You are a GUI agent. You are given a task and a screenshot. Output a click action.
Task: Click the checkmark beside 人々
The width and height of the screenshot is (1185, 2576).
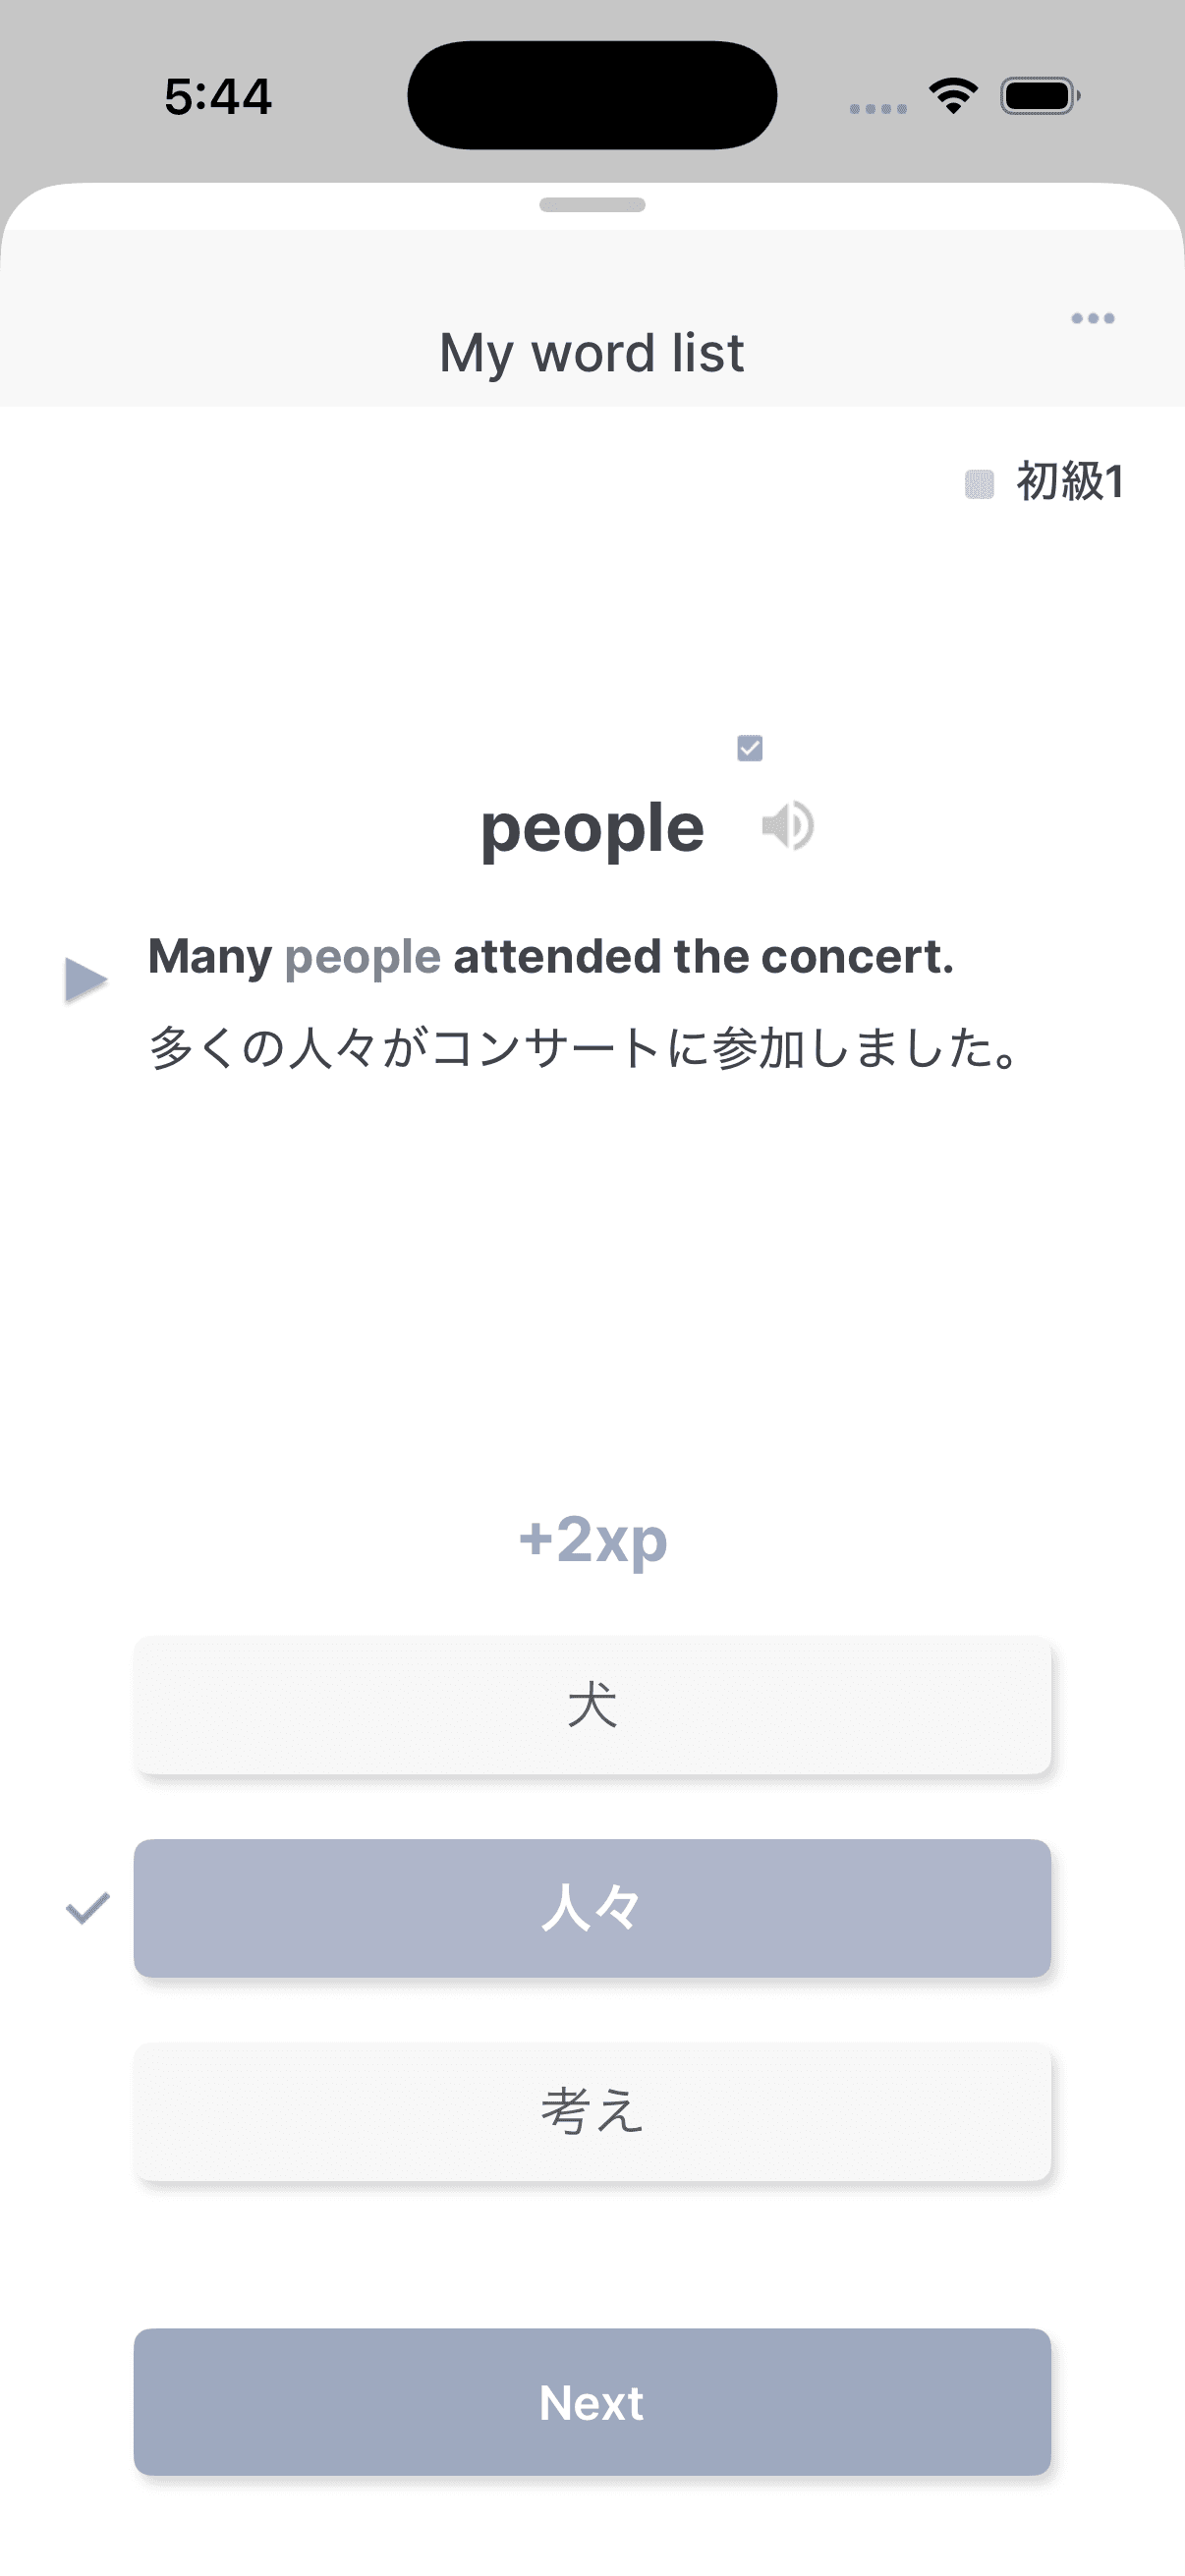click(87, 1909)
